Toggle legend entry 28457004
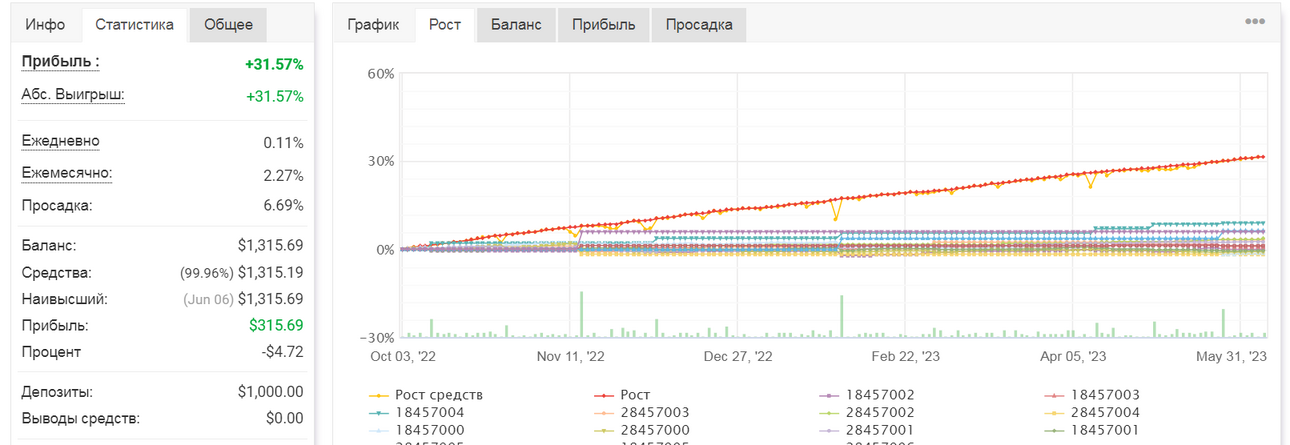The width and height of the screenshot is (1290, 445). point(1091,412)
